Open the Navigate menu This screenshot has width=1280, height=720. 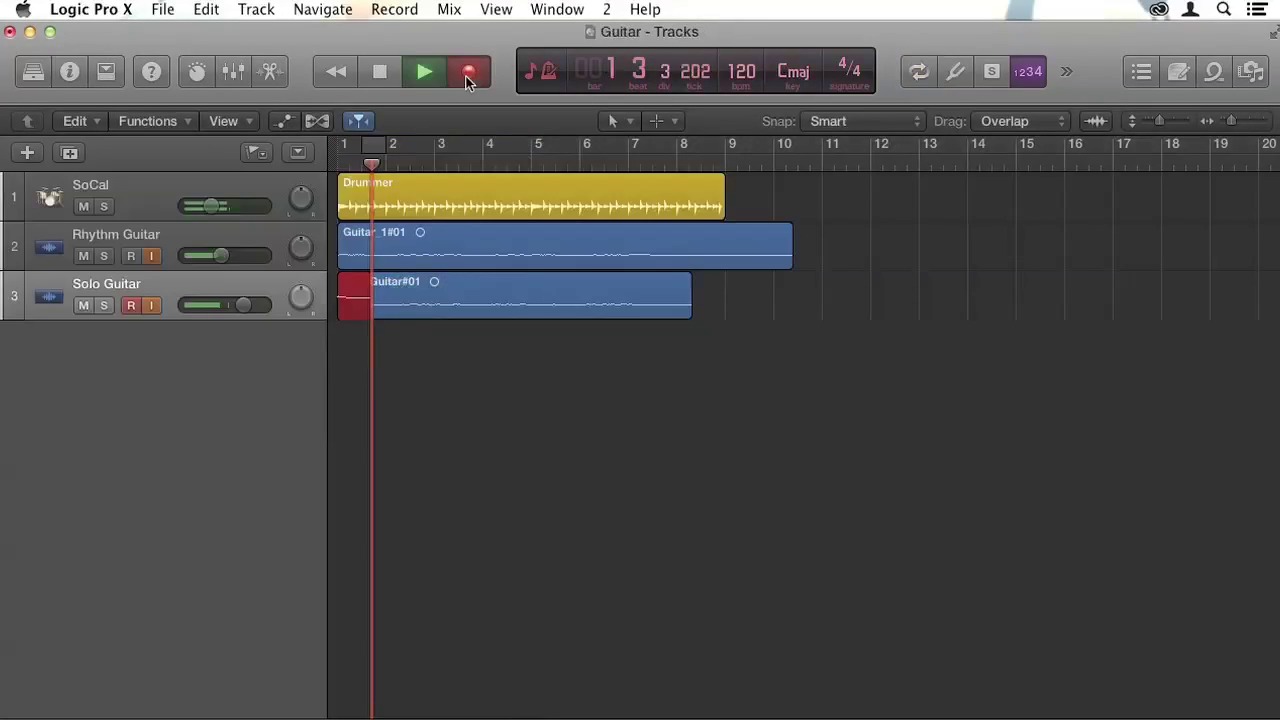click(323, 9)
